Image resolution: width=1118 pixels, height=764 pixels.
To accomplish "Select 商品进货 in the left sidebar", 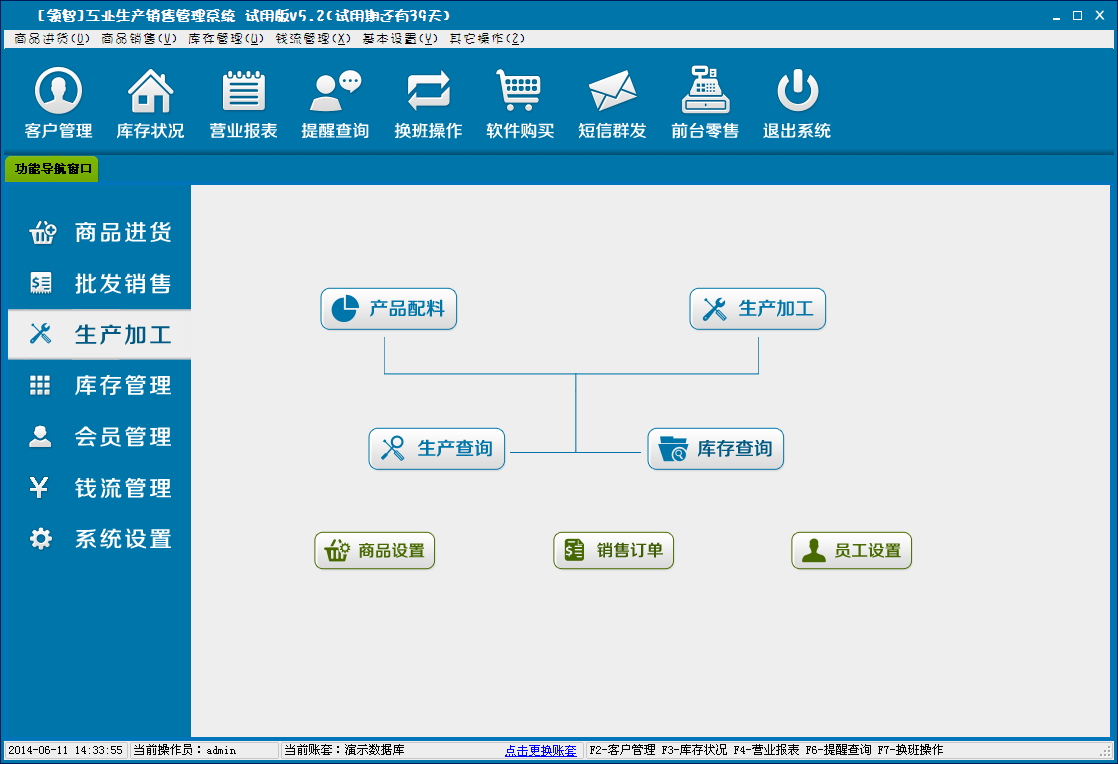I will click(99, 233).
